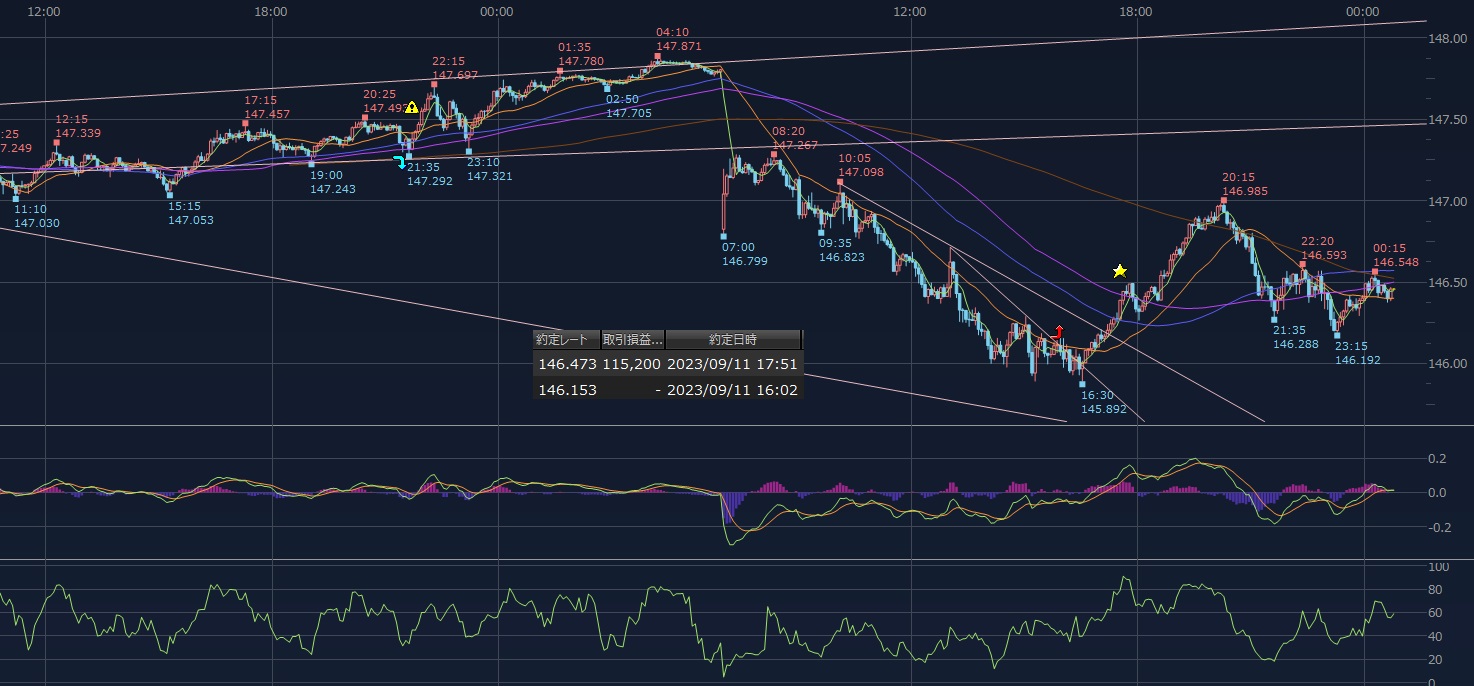Screen dimensions: 1474x686
Task: Click the 100 level on oscillator scale
Action: pyautogui.click(x=1439, y=566)
